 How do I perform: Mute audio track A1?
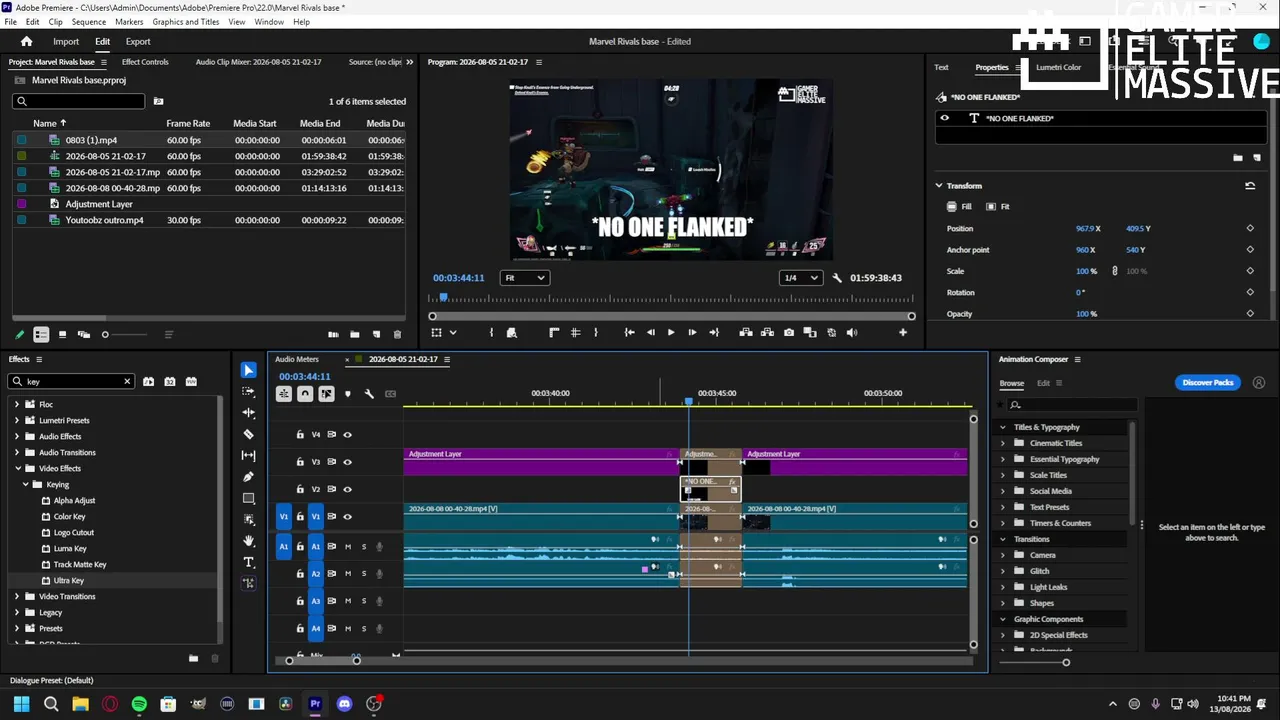[348, 546]
